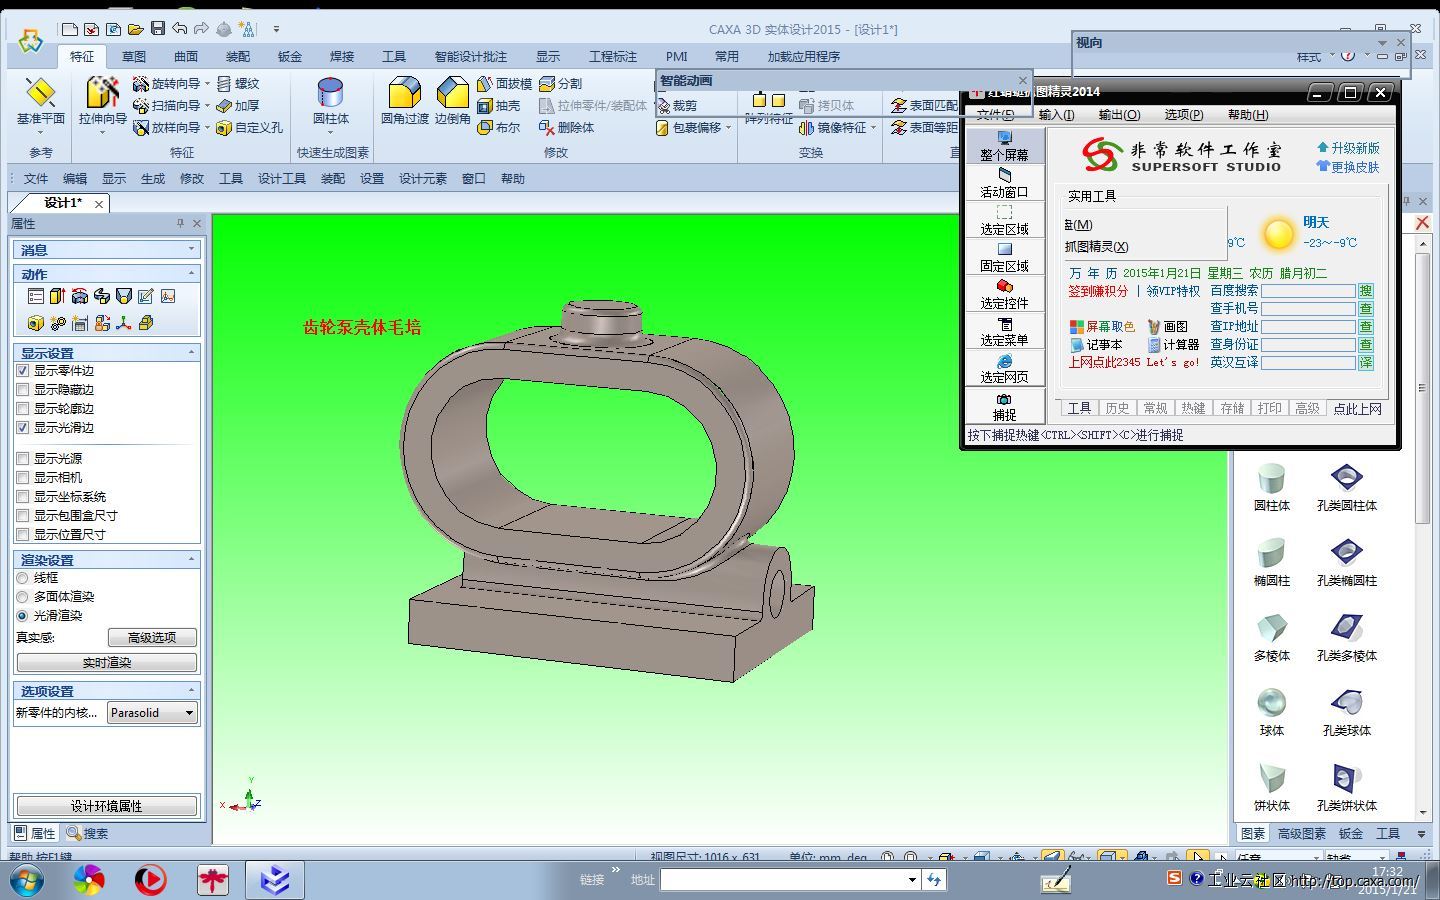The height and width of the screenshot is (900, 1440).
Task: Click the 自定义孔 custom hole tool
Action: coord(250,128)
